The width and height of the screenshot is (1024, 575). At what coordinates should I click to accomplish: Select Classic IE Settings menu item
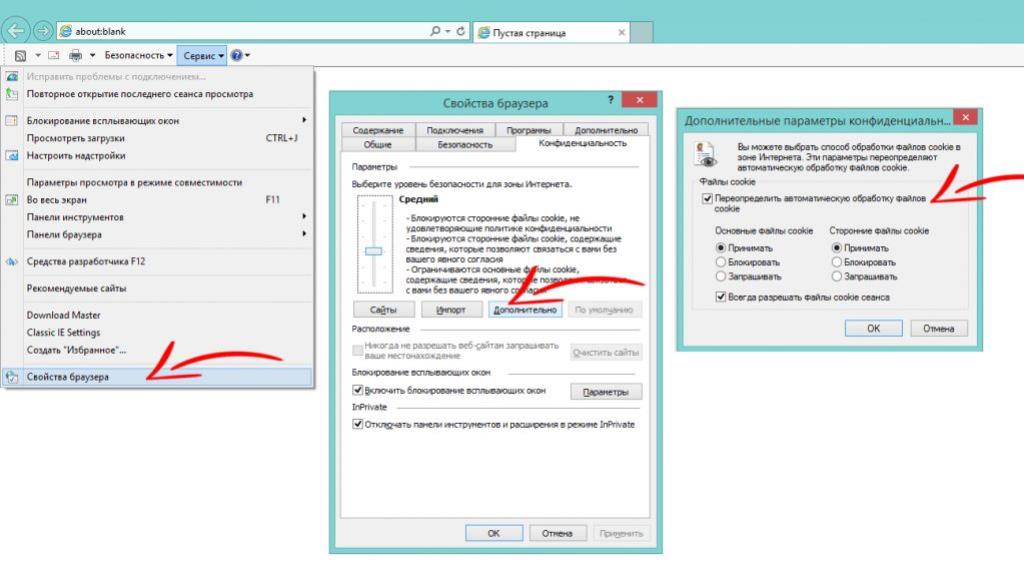157,333
